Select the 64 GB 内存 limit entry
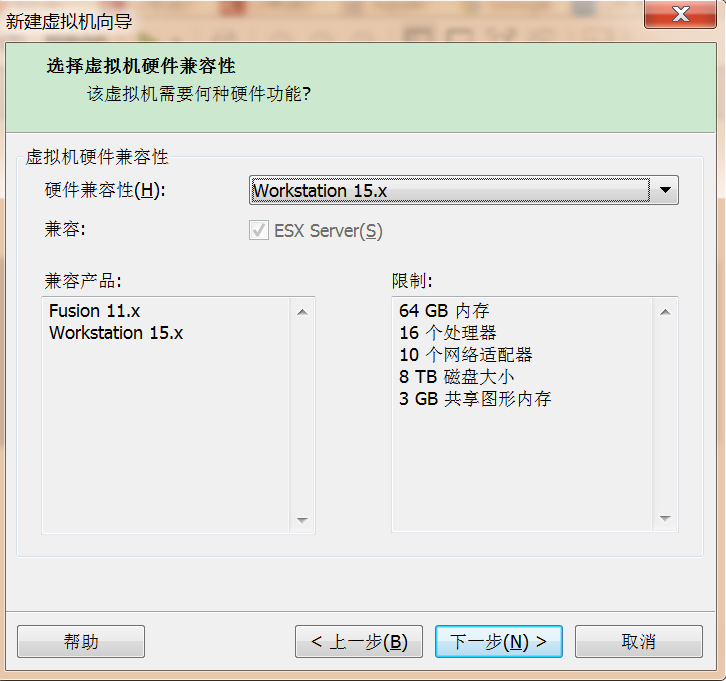The image size is (726, 681). pos(444,311)
